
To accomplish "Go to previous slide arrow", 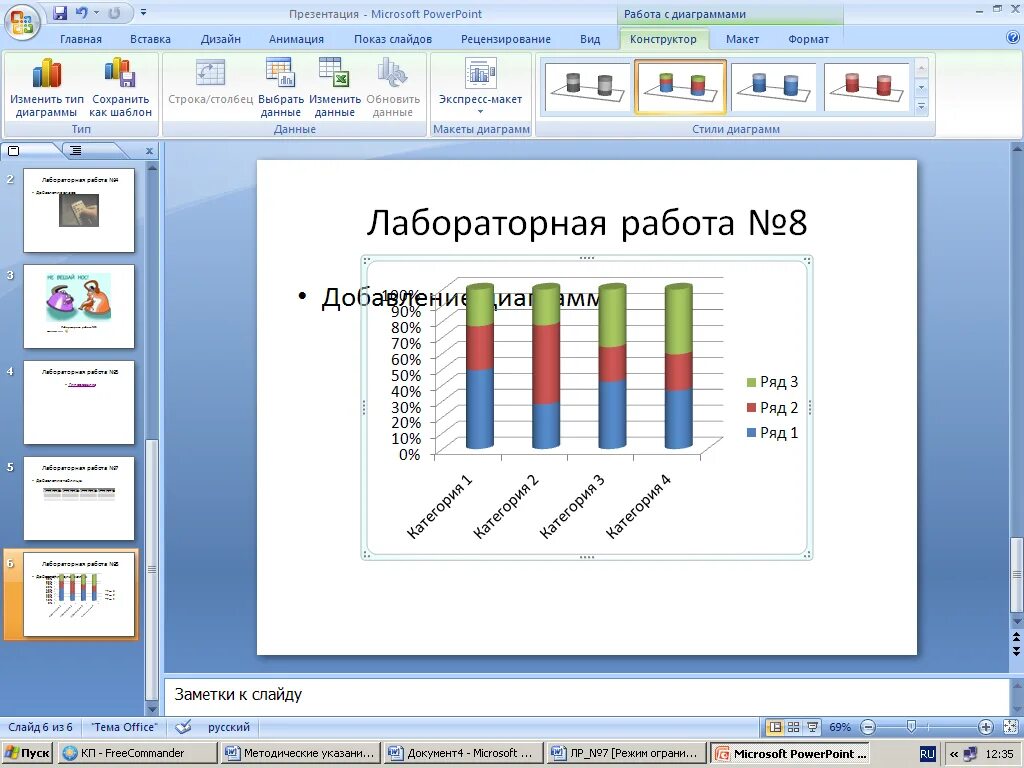I will click(x=1016, y=637).
